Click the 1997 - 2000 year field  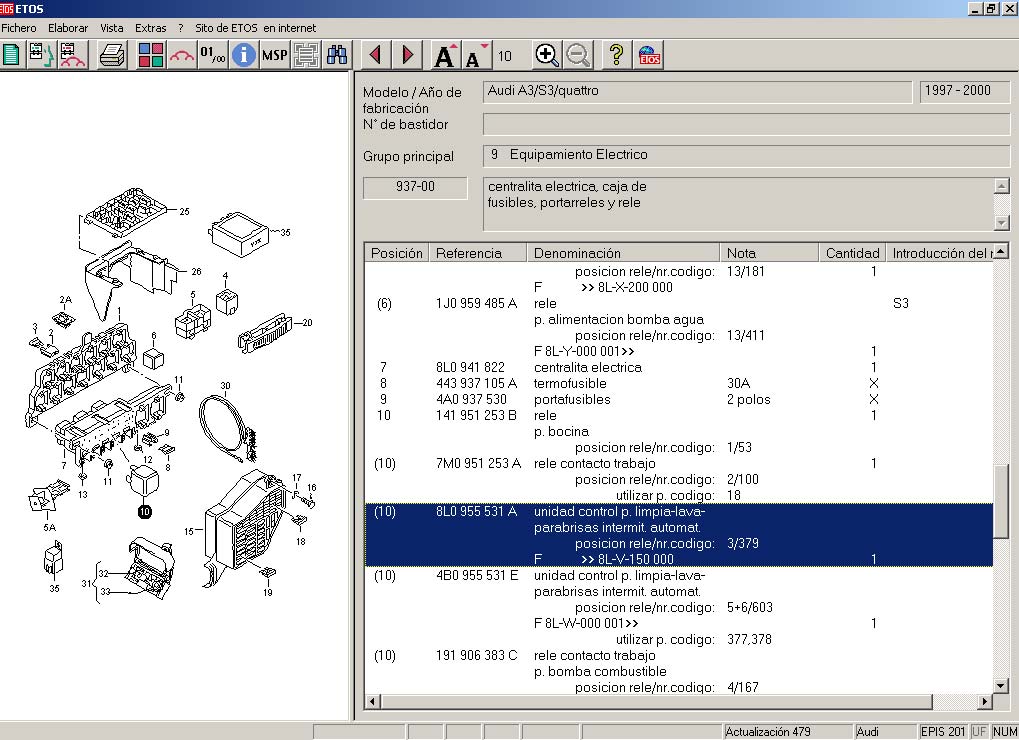pos(964,92)
